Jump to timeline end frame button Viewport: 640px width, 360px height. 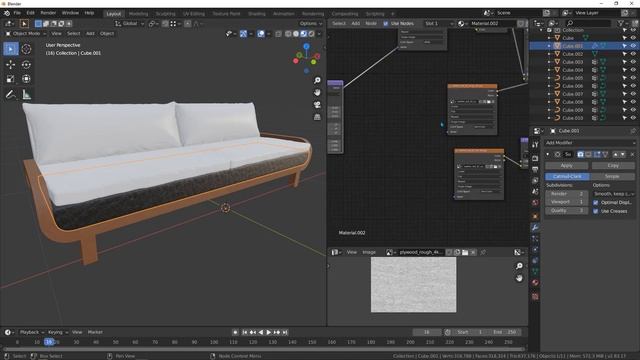285,333
